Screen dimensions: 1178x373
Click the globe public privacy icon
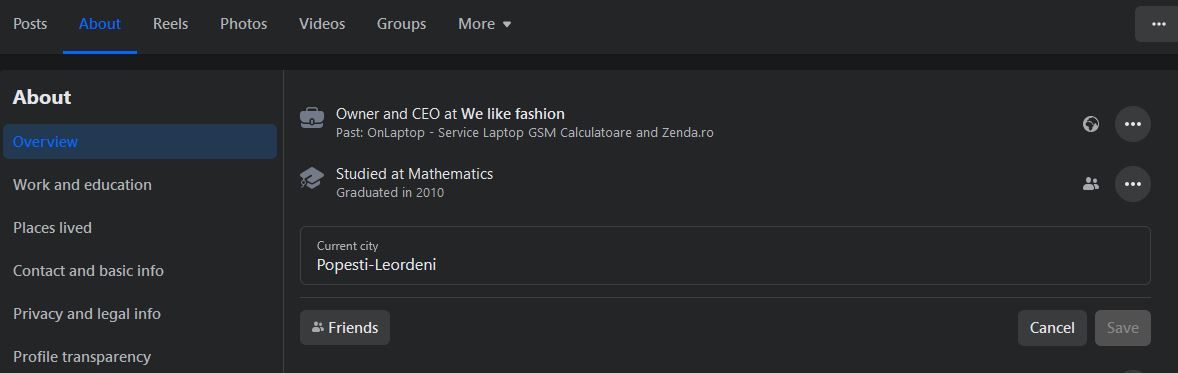[1091, 124]
